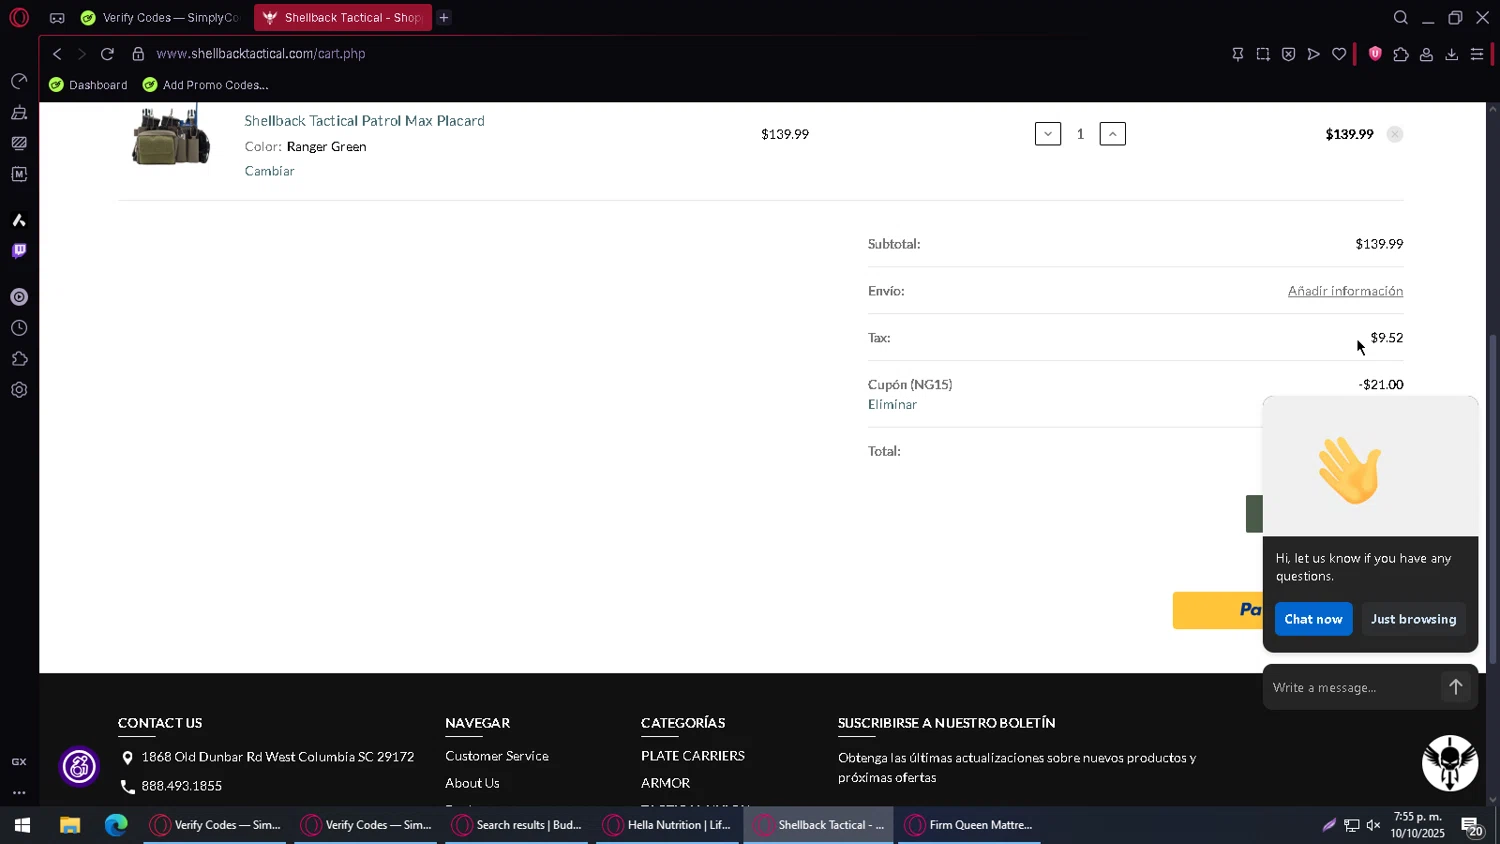This screenshot has width=1500, height=844.
Task: Click the pin icon in address bar
Action: [x=1238, y=54]
